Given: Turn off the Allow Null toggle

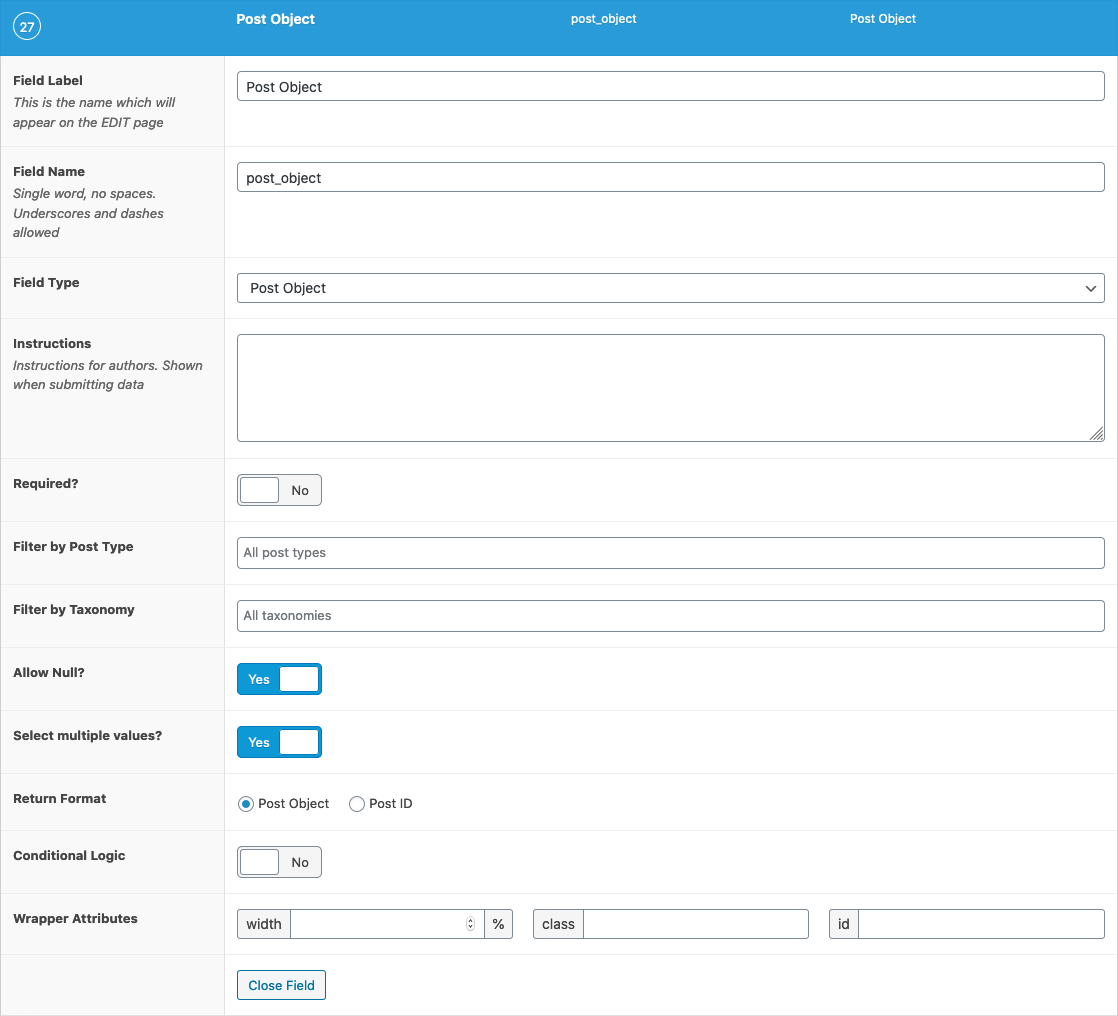Looking at the screenshot, I should [280, 679].
